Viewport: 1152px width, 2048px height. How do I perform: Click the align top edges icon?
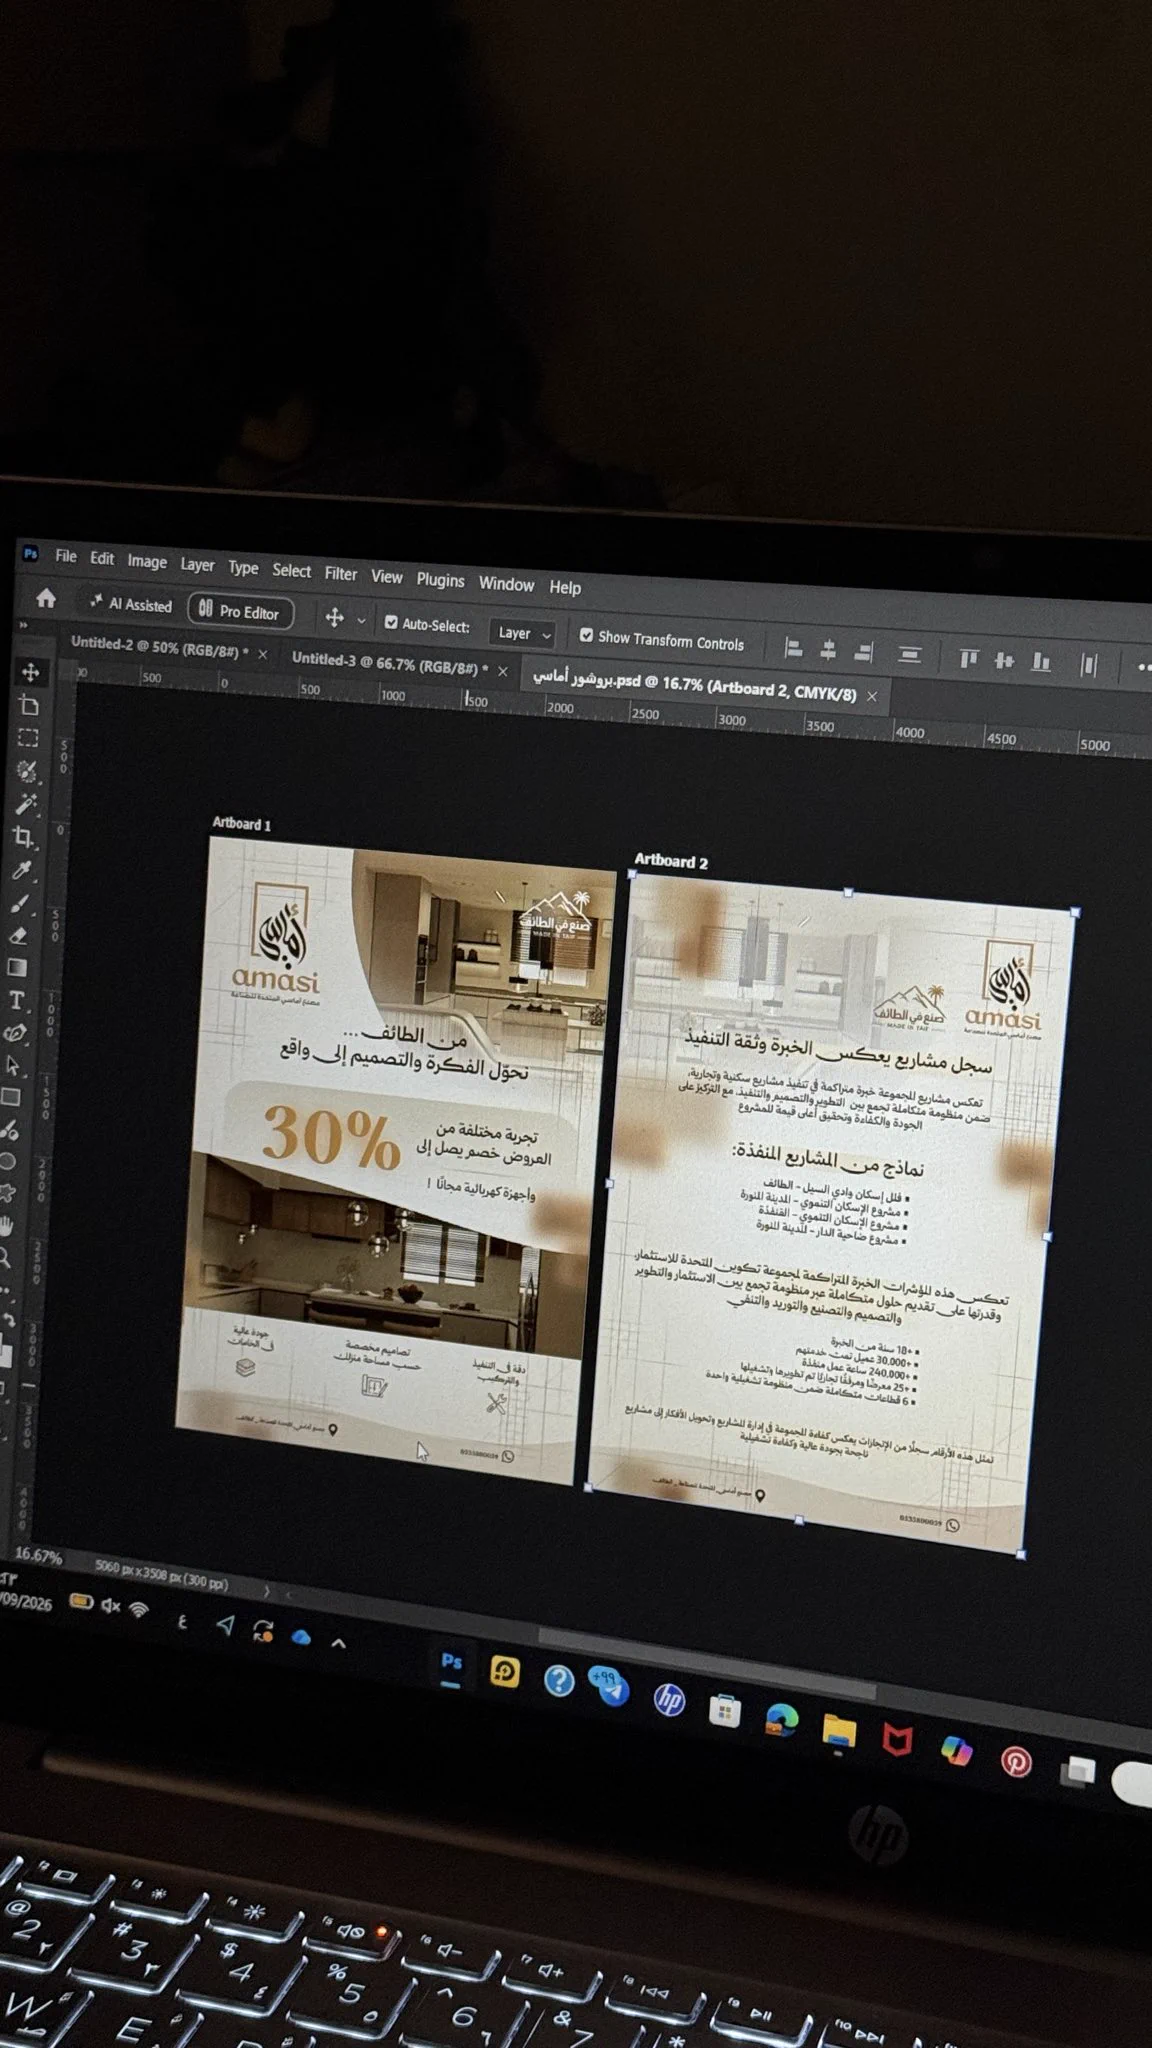968,659
